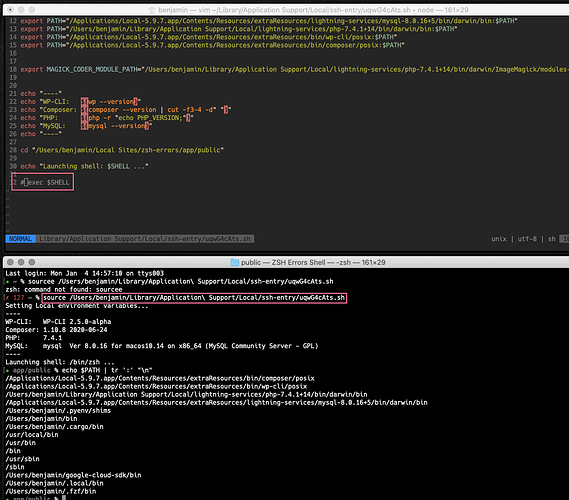Click '/Users/benjamin/.pyenv/shims' path line
This screenshot has height=500, width=569.
coord(58,411)
